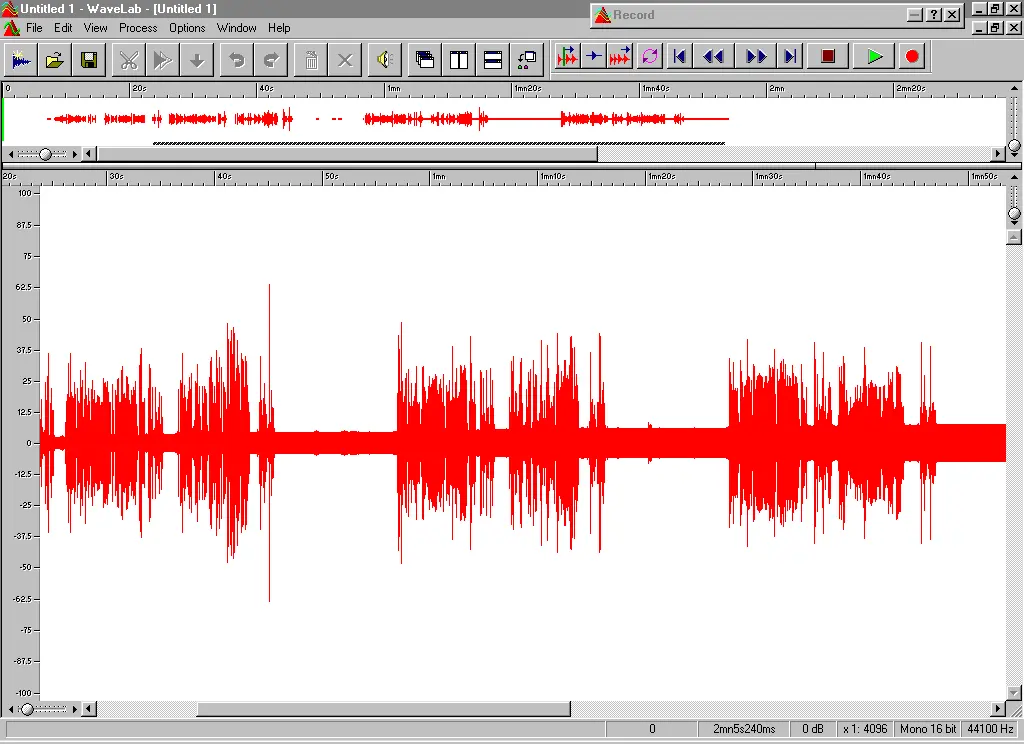Viewport: 1024px width, 744px height.
Task: Open the Process menu
Action: (x=138, y=28)
